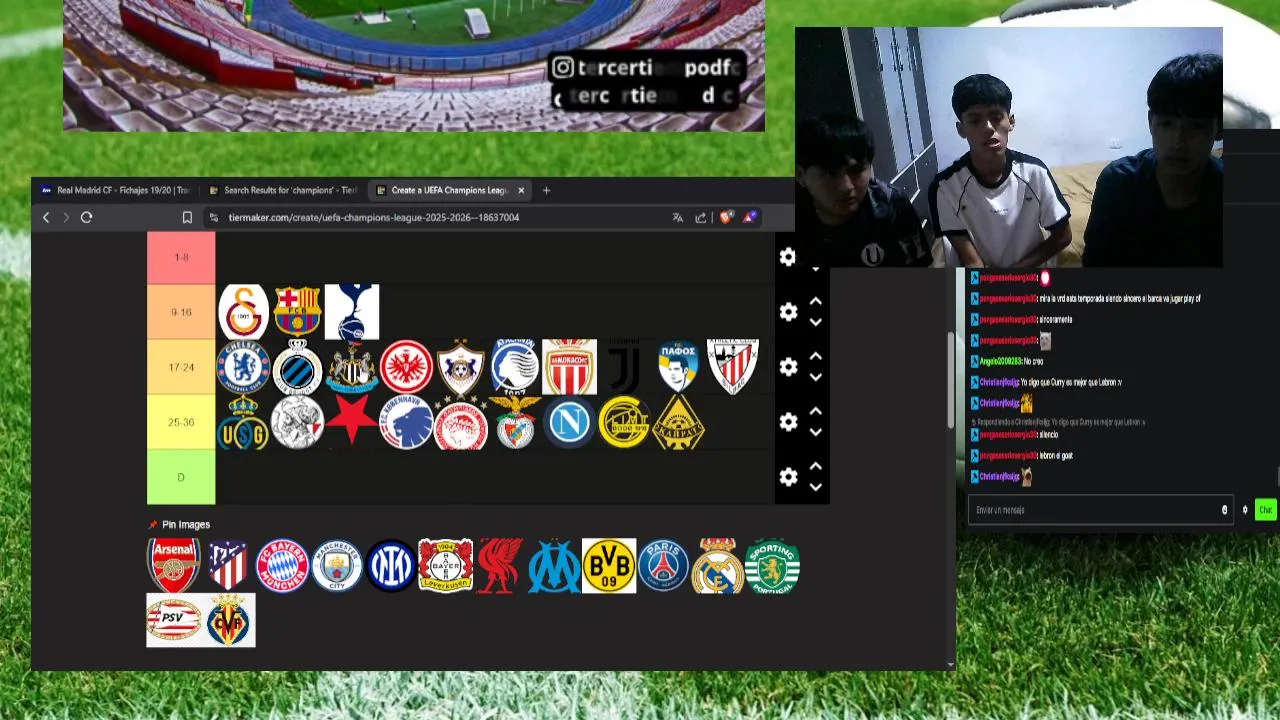The image size is (1280, 720).
Task: Click the PSV logo
Action: pos(173,620)
